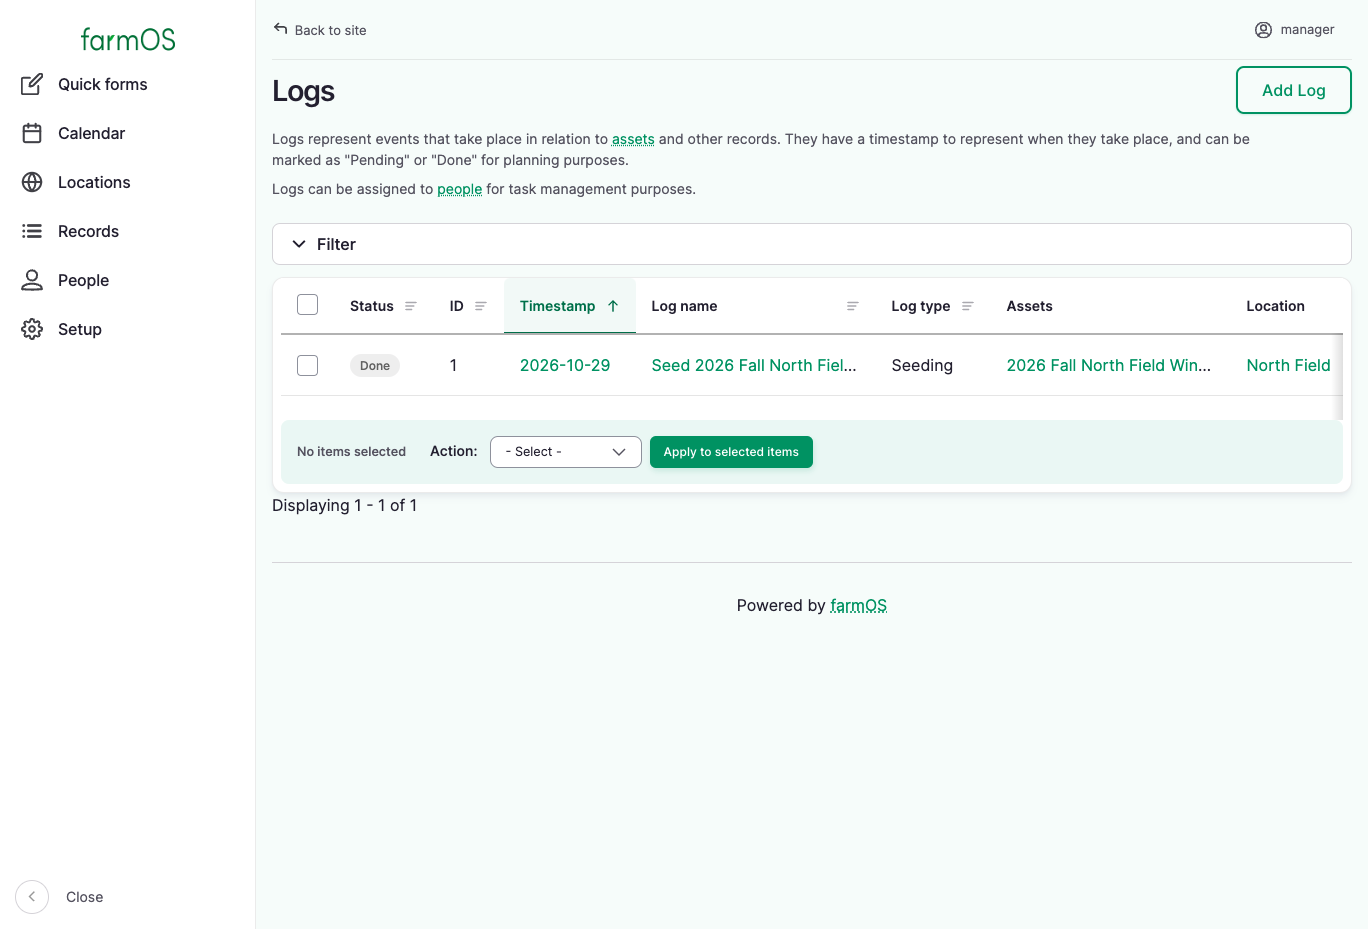Check the row checkbox for log ID 1
Image resolution: width=1368 pixels, height=929 pixels.
[308, 365]
